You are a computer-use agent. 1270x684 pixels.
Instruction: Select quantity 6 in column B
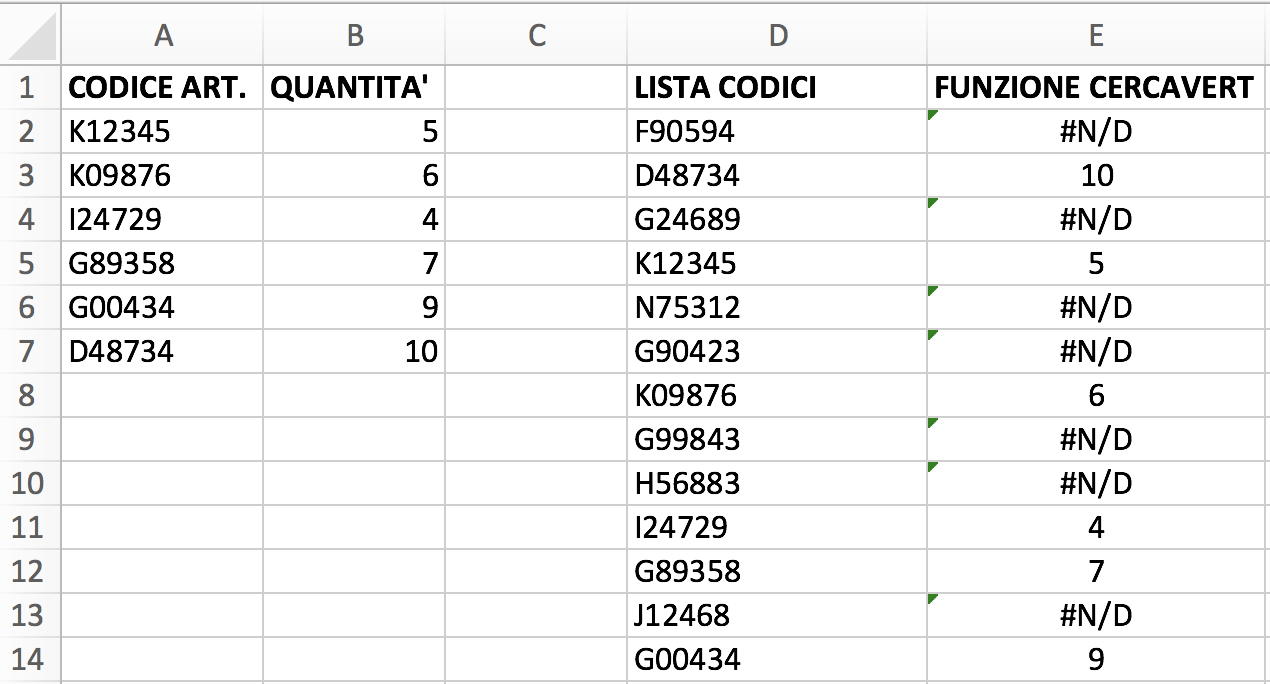[x=355, y=176]
